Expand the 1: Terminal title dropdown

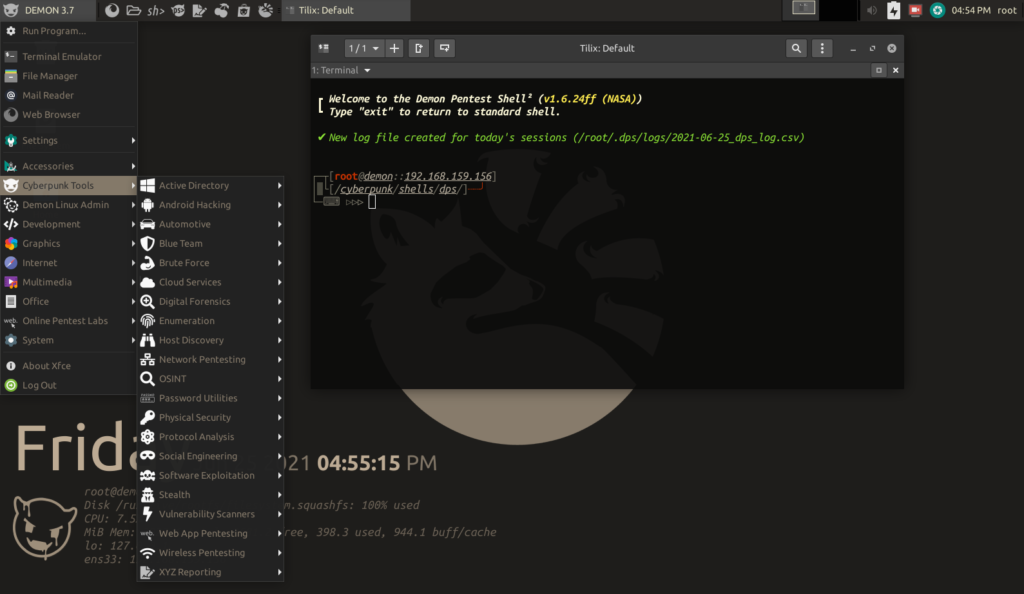pos(342,71)
